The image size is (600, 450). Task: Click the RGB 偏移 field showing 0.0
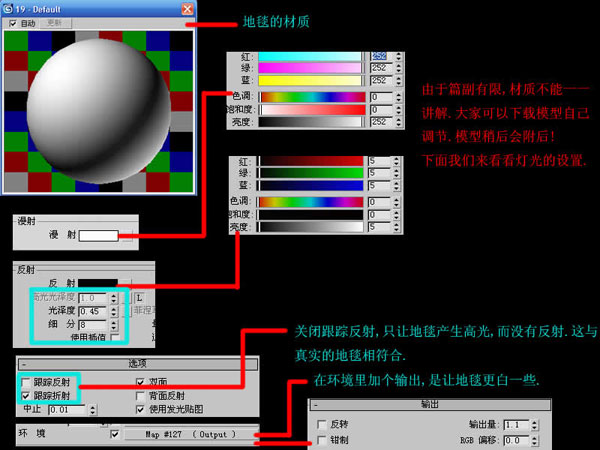[x=516, y=440]
